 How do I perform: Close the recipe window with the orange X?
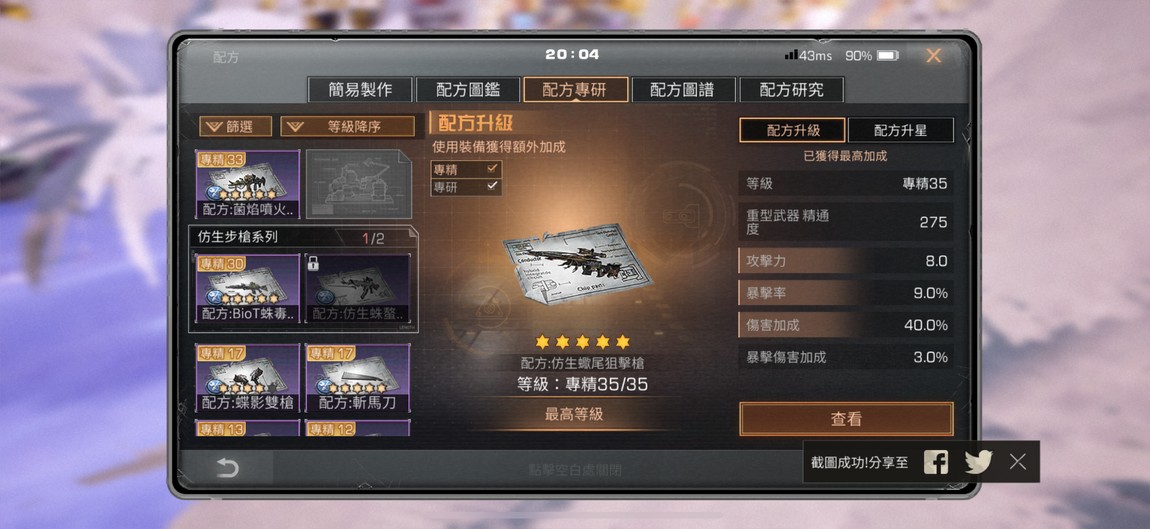(x=933, y=56)
